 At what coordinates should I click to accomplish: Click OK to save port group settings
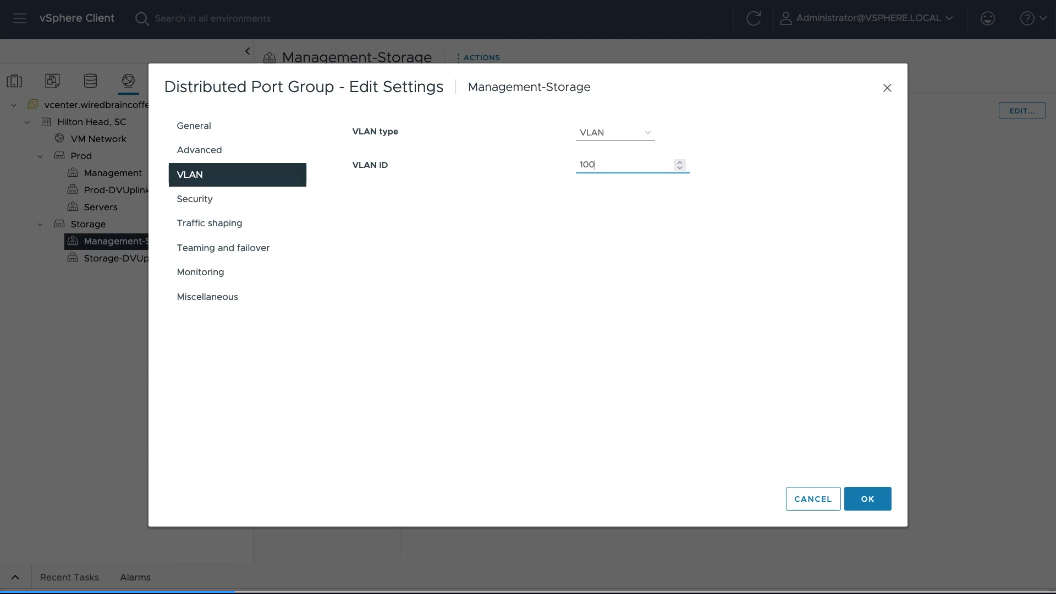[867, 499]
